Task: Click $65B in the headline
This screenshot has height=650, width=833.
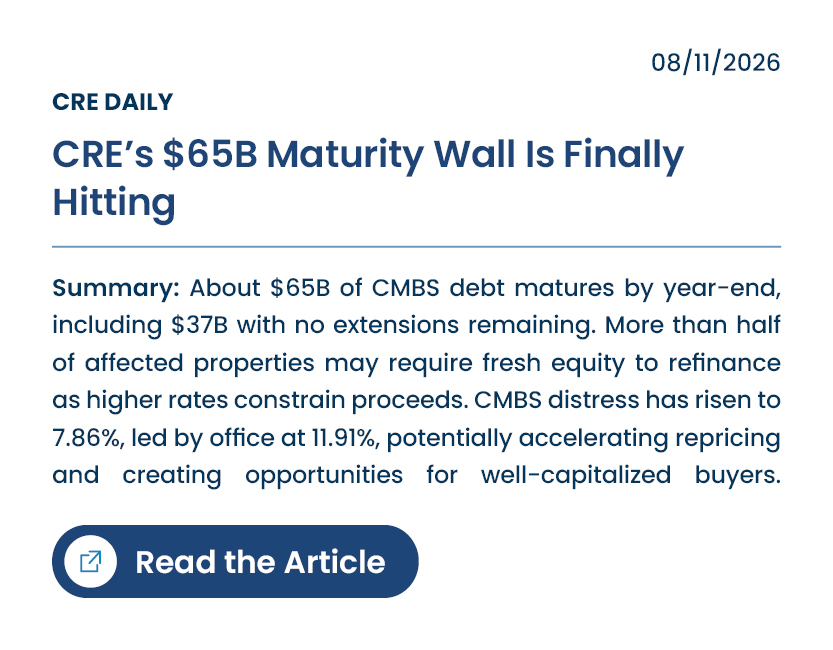Action: (x=210, y=155)
